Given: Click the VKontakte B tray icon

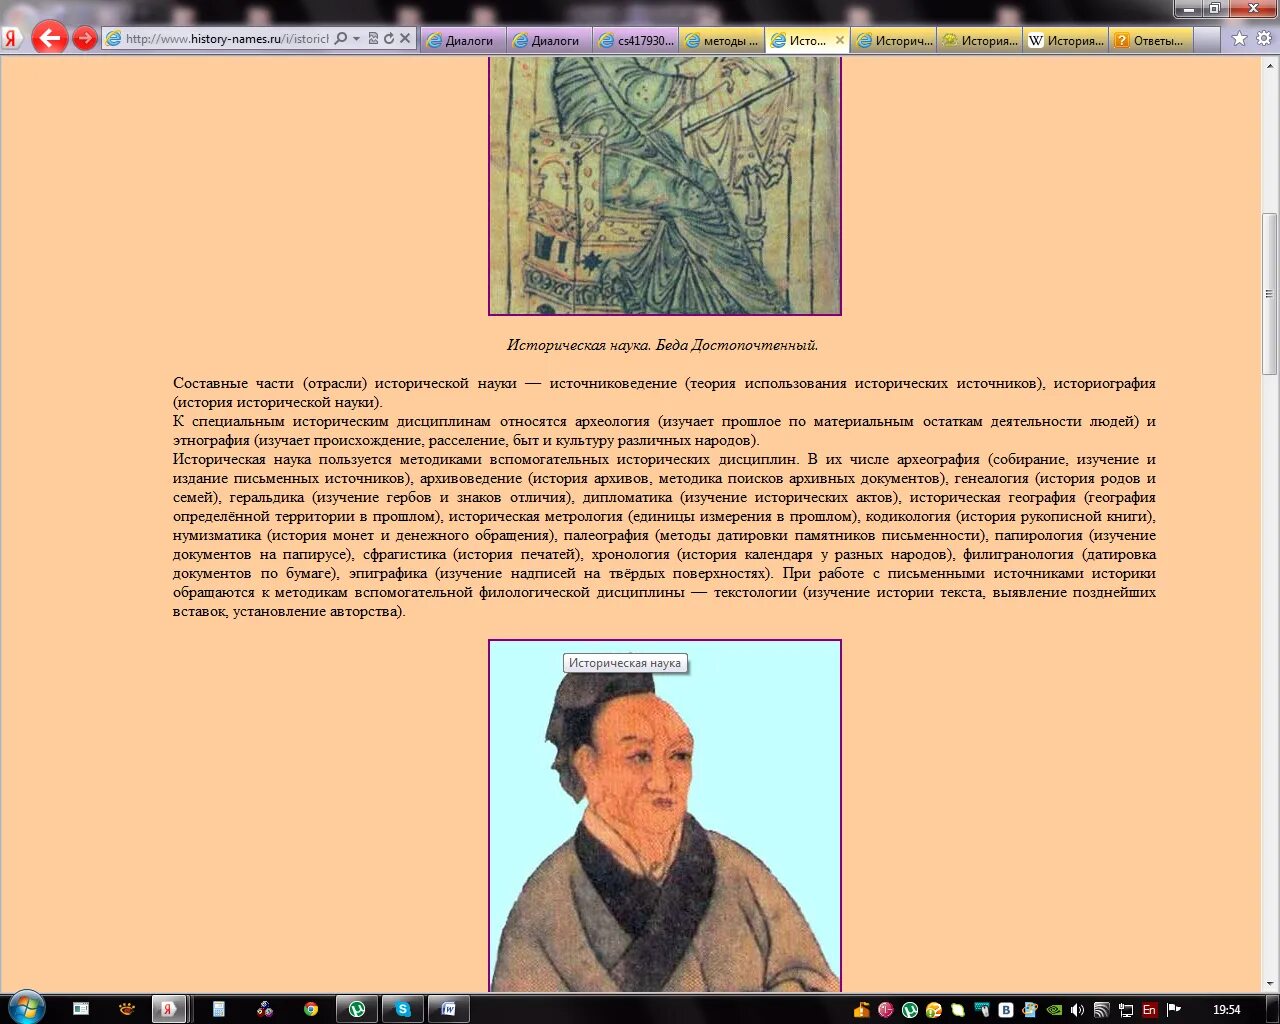Looking at the screenshot, I should tap(1006, 1010).
